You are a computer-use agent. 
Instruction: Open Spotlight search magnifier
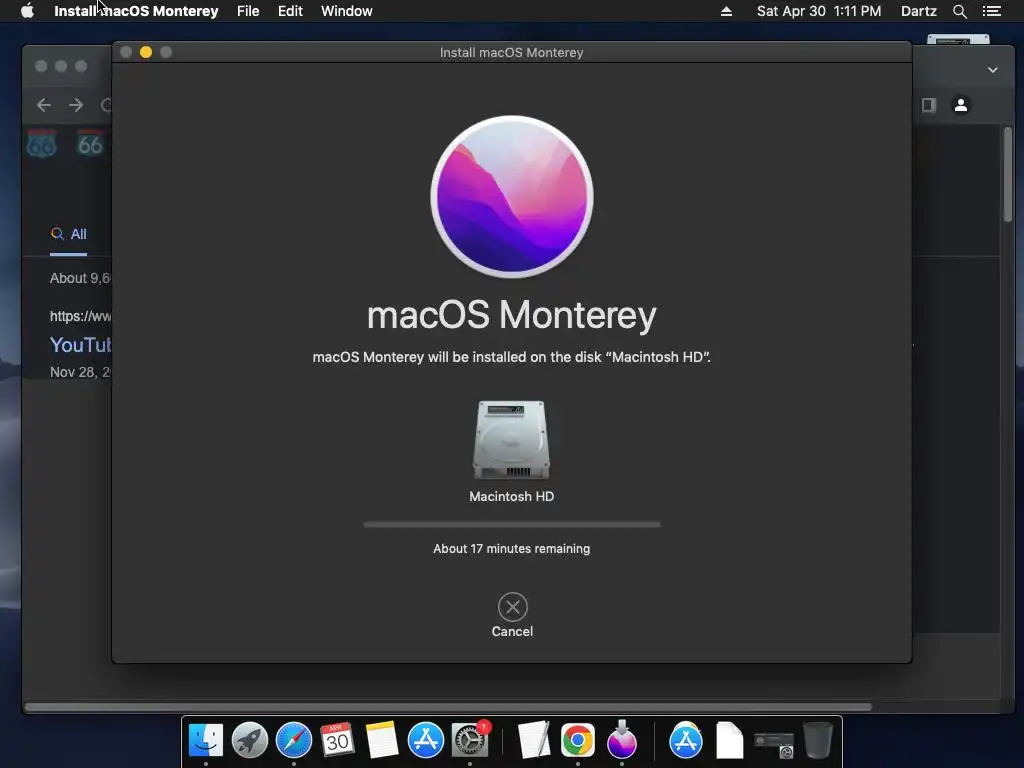point(959,11)
